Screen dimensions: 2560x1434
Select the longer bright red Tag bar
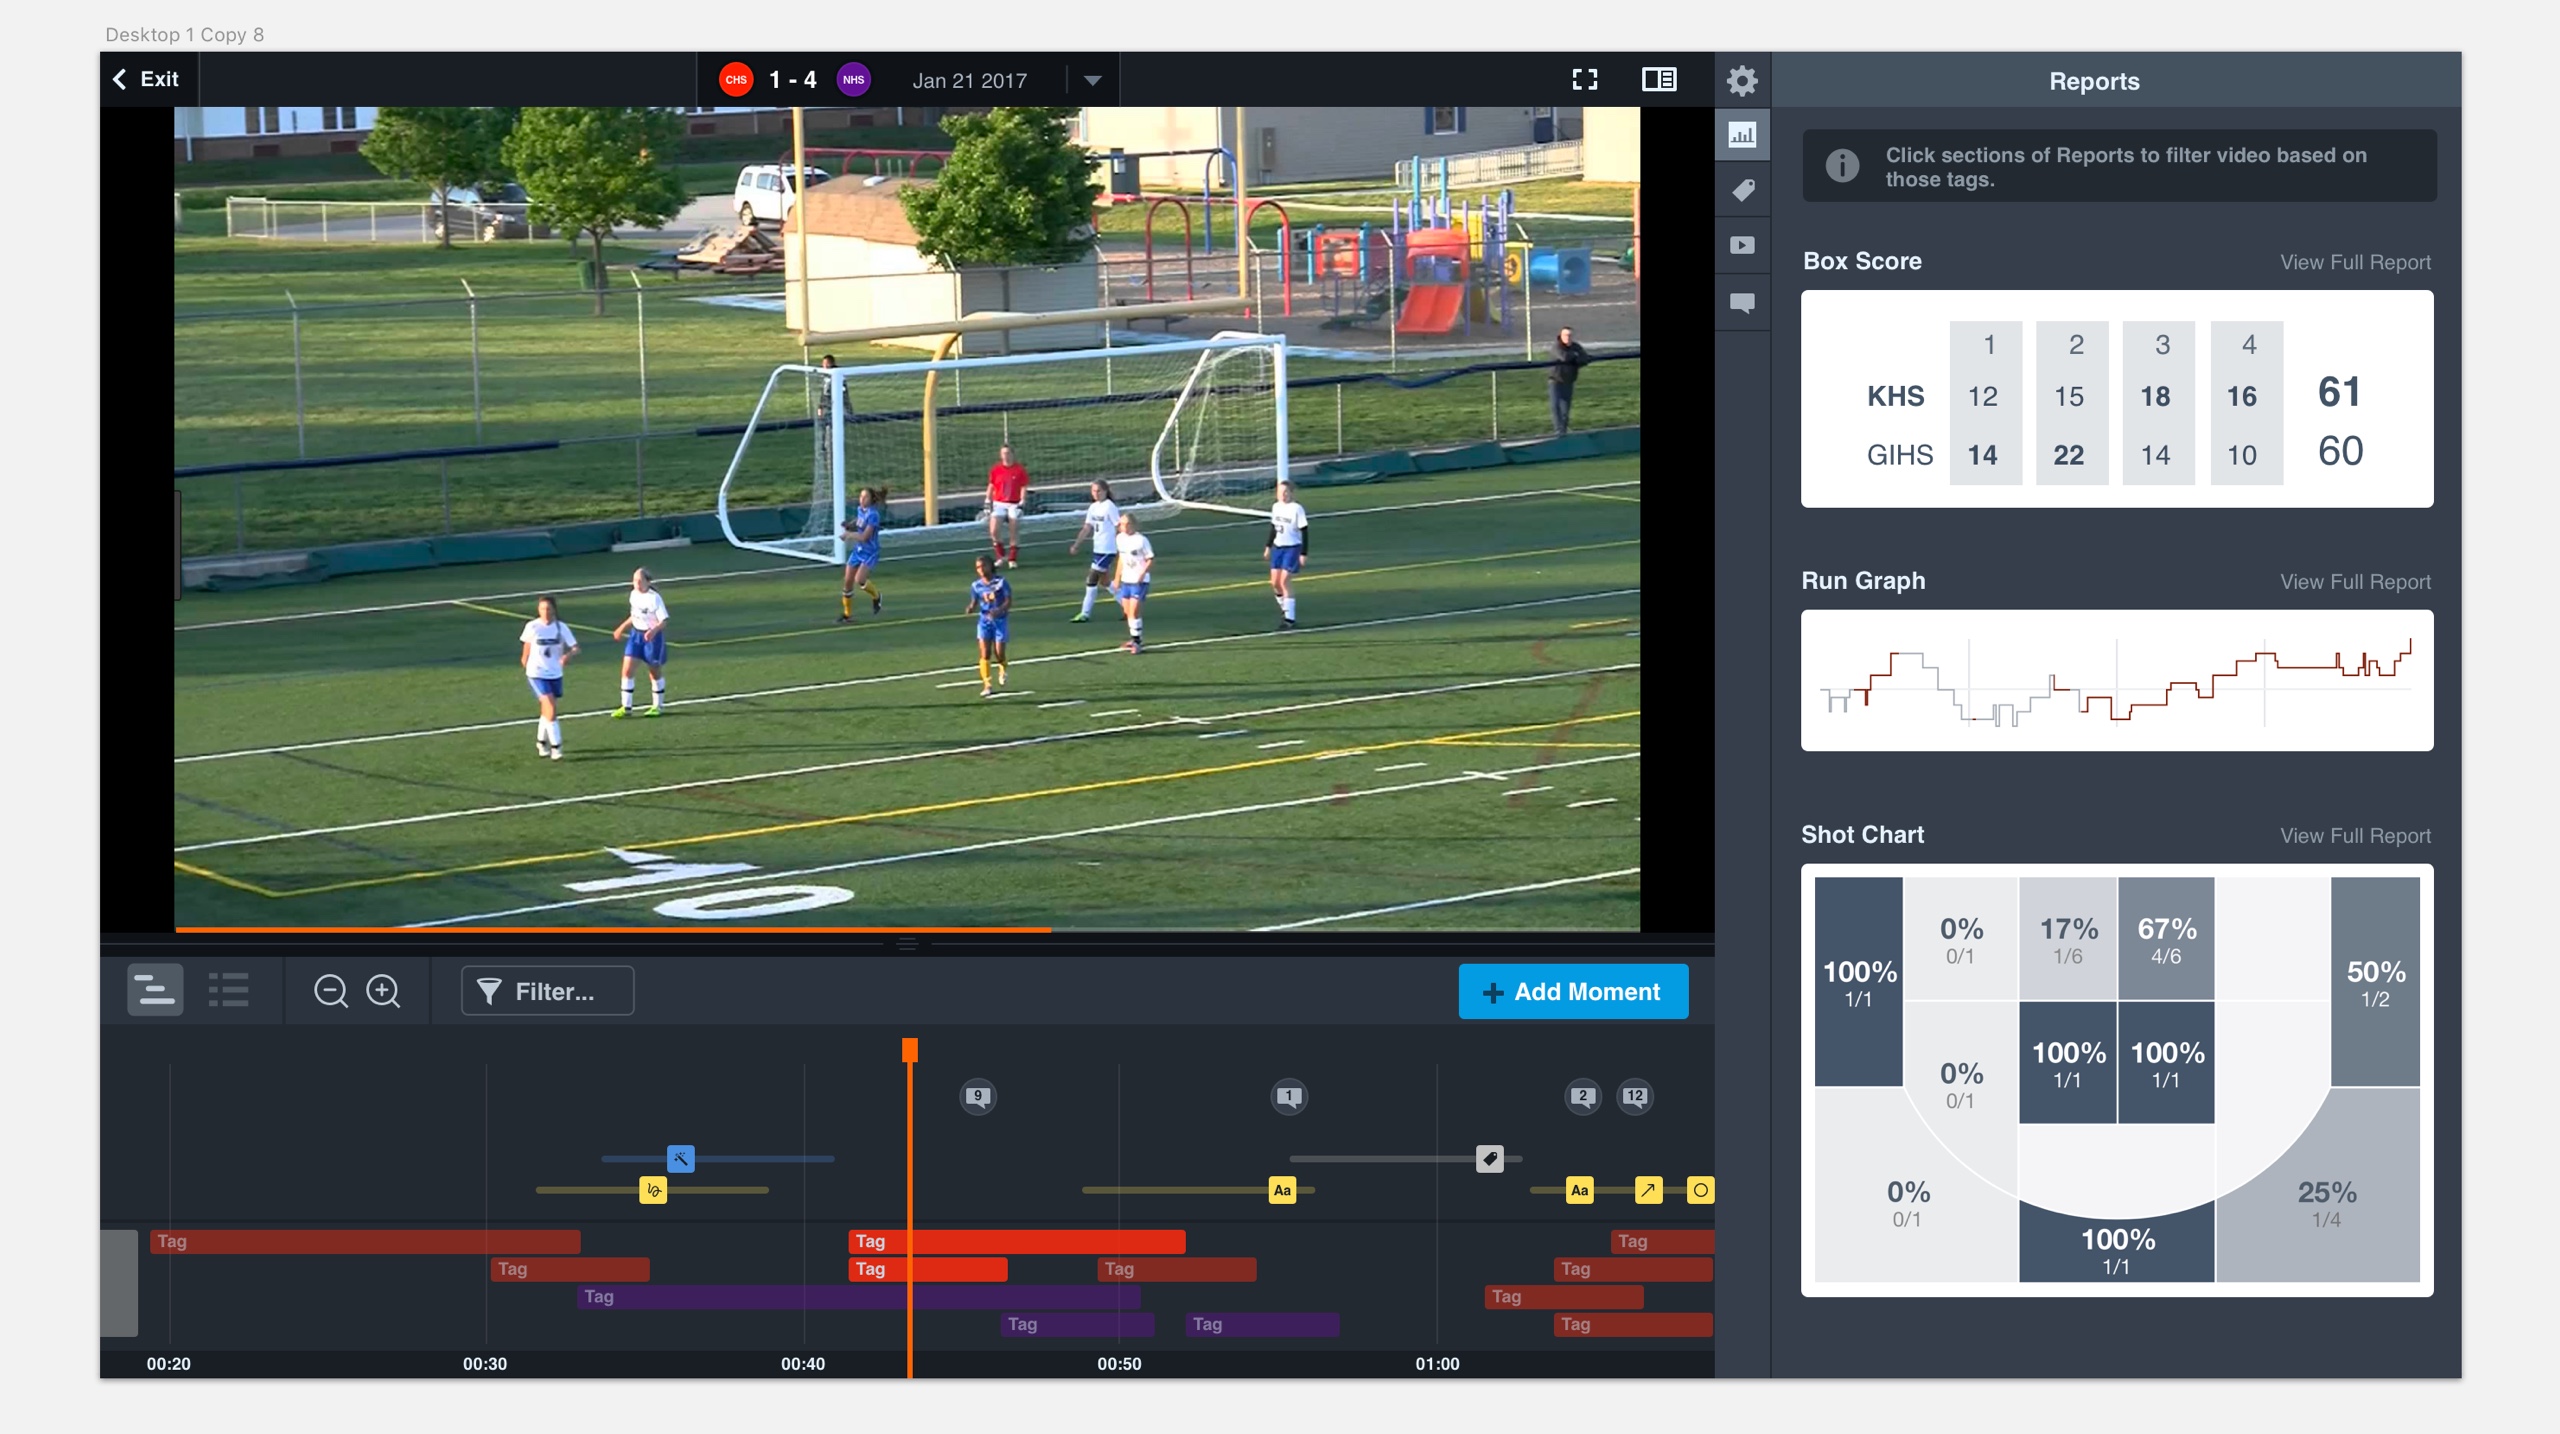1017,1241
